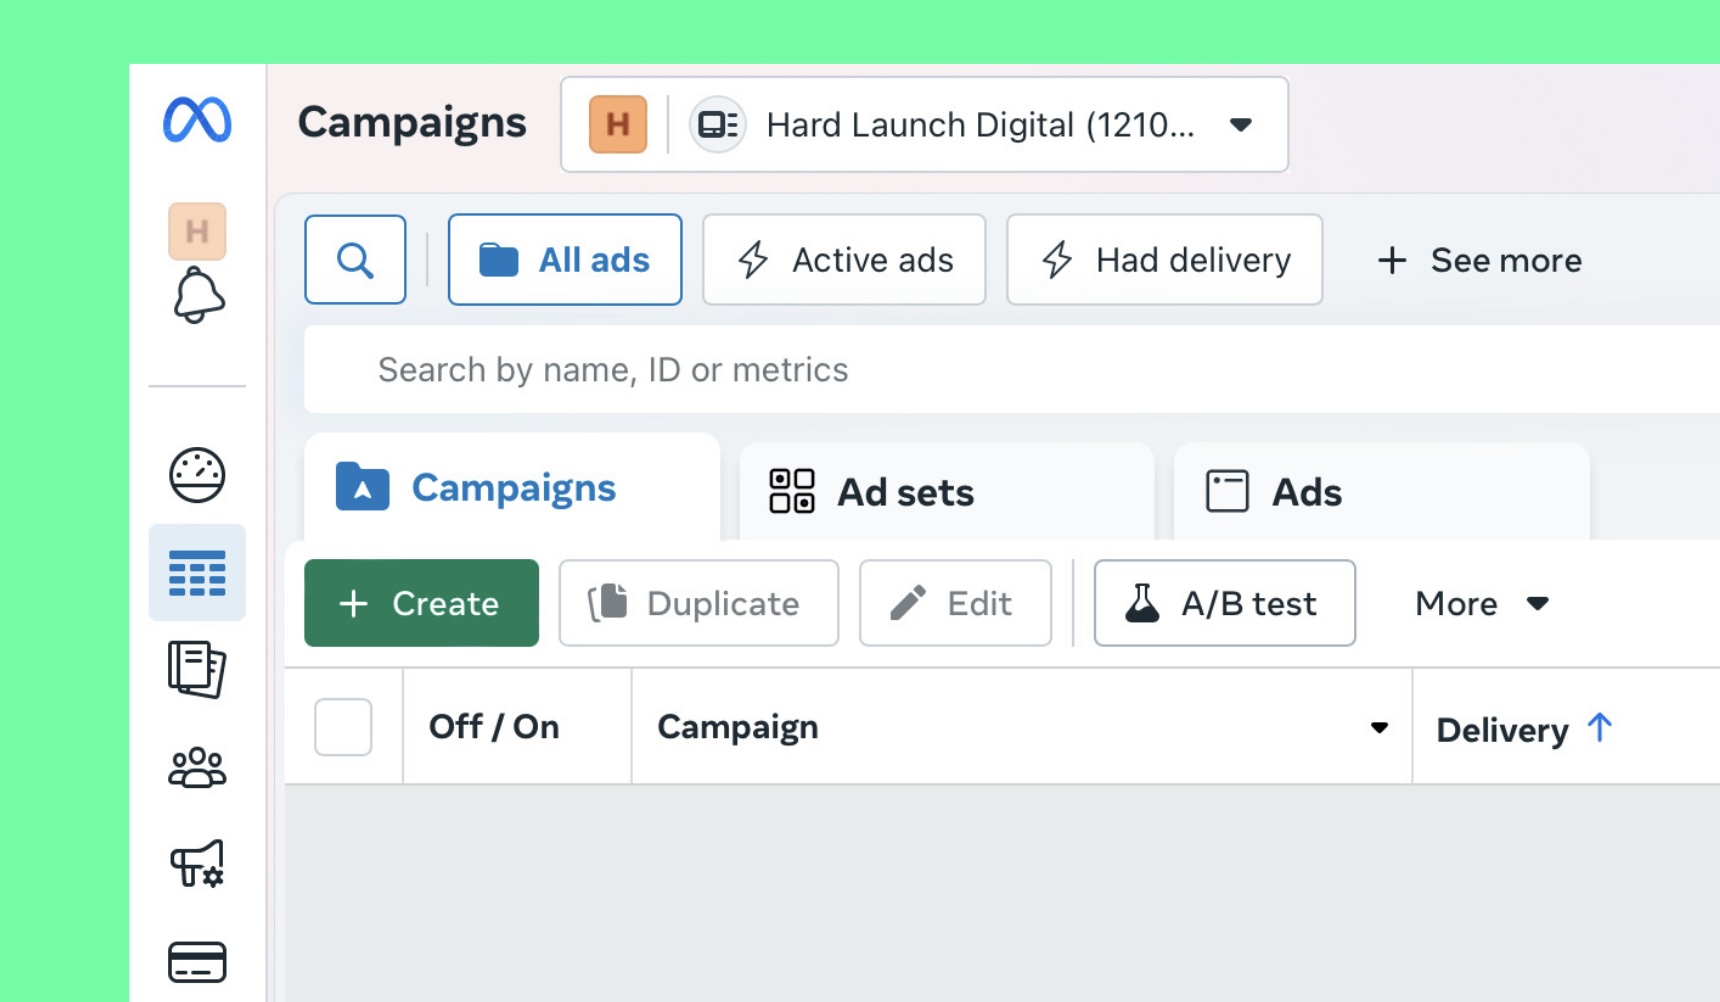Start an A/B test
The height and width of the screenshot is (1002, 1720).
(1224, 603)
